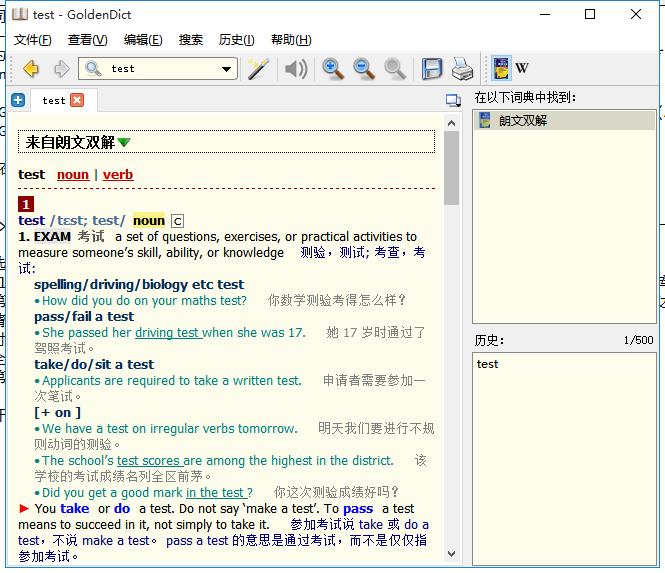Click the magnifier icon in search box

pos(93,68)
